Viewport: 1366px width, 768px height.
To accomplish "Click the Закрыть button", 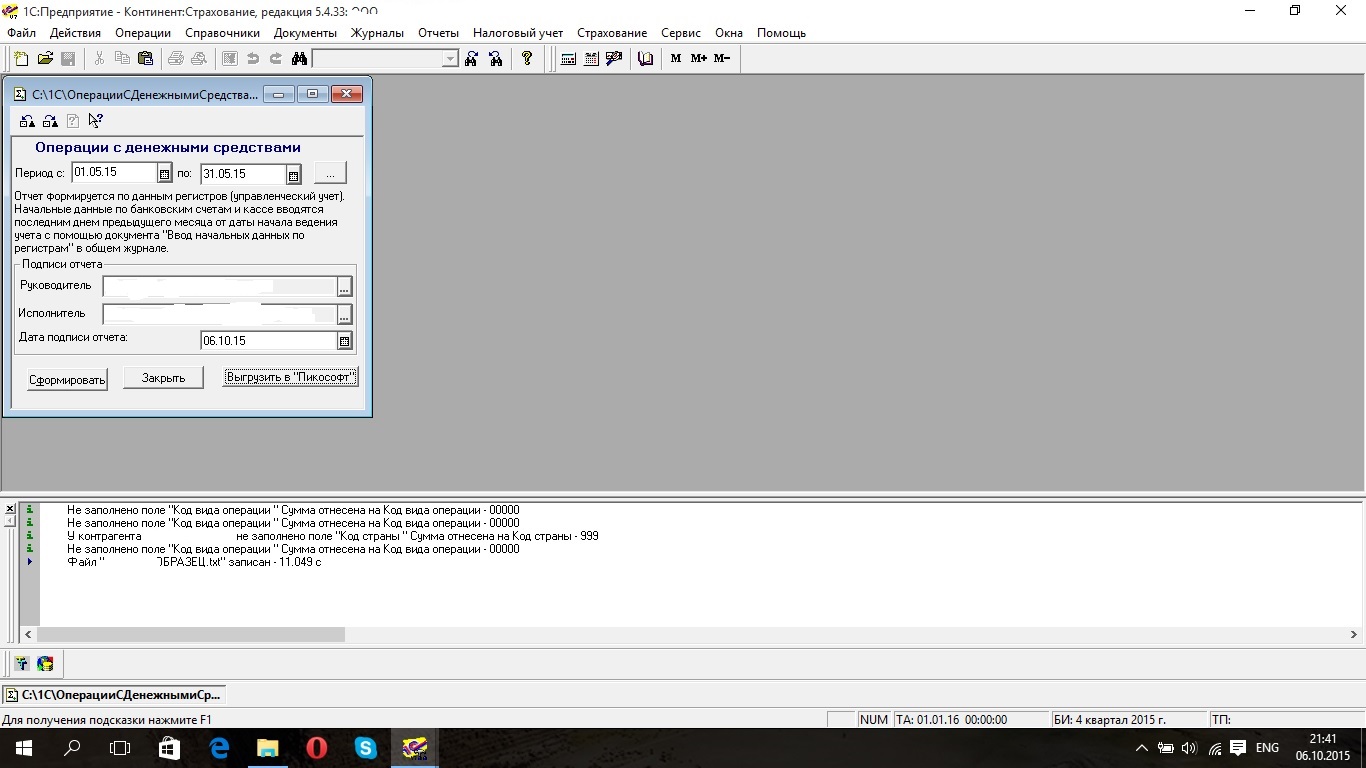I will 163,378.
